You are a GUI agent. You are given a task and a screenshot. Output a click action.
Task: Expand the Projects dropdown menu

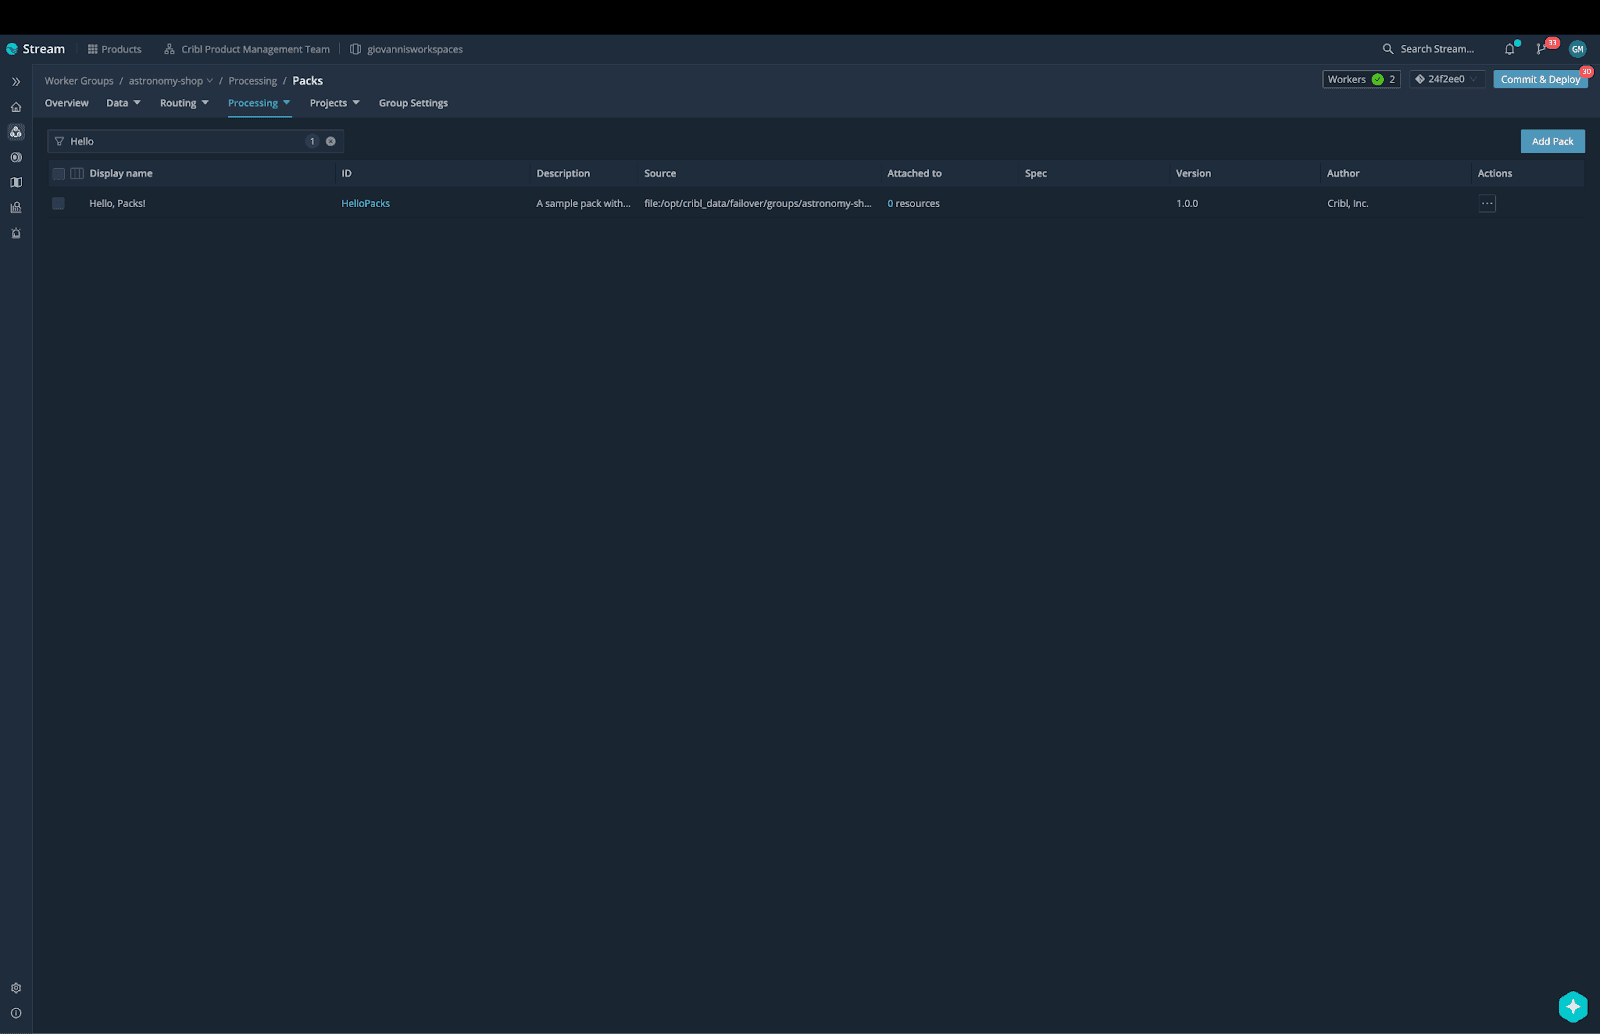coord(334,103)
